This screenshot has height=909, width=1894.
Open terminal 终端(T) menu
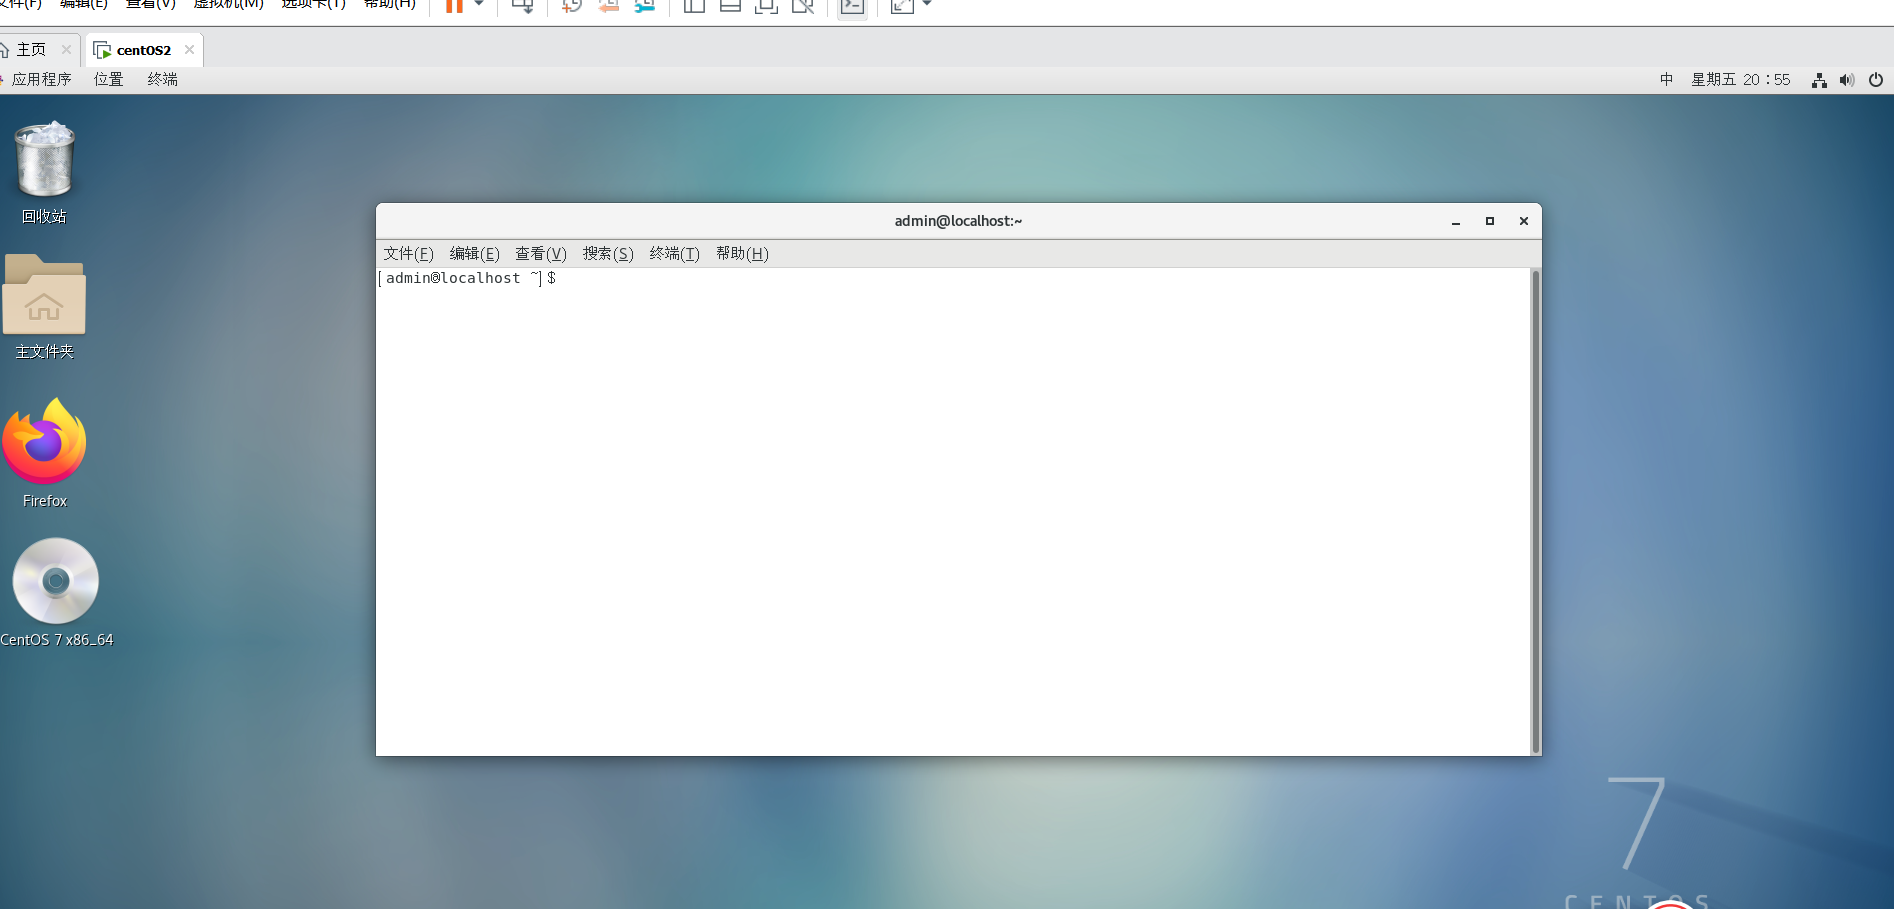[x=674, y=254]
